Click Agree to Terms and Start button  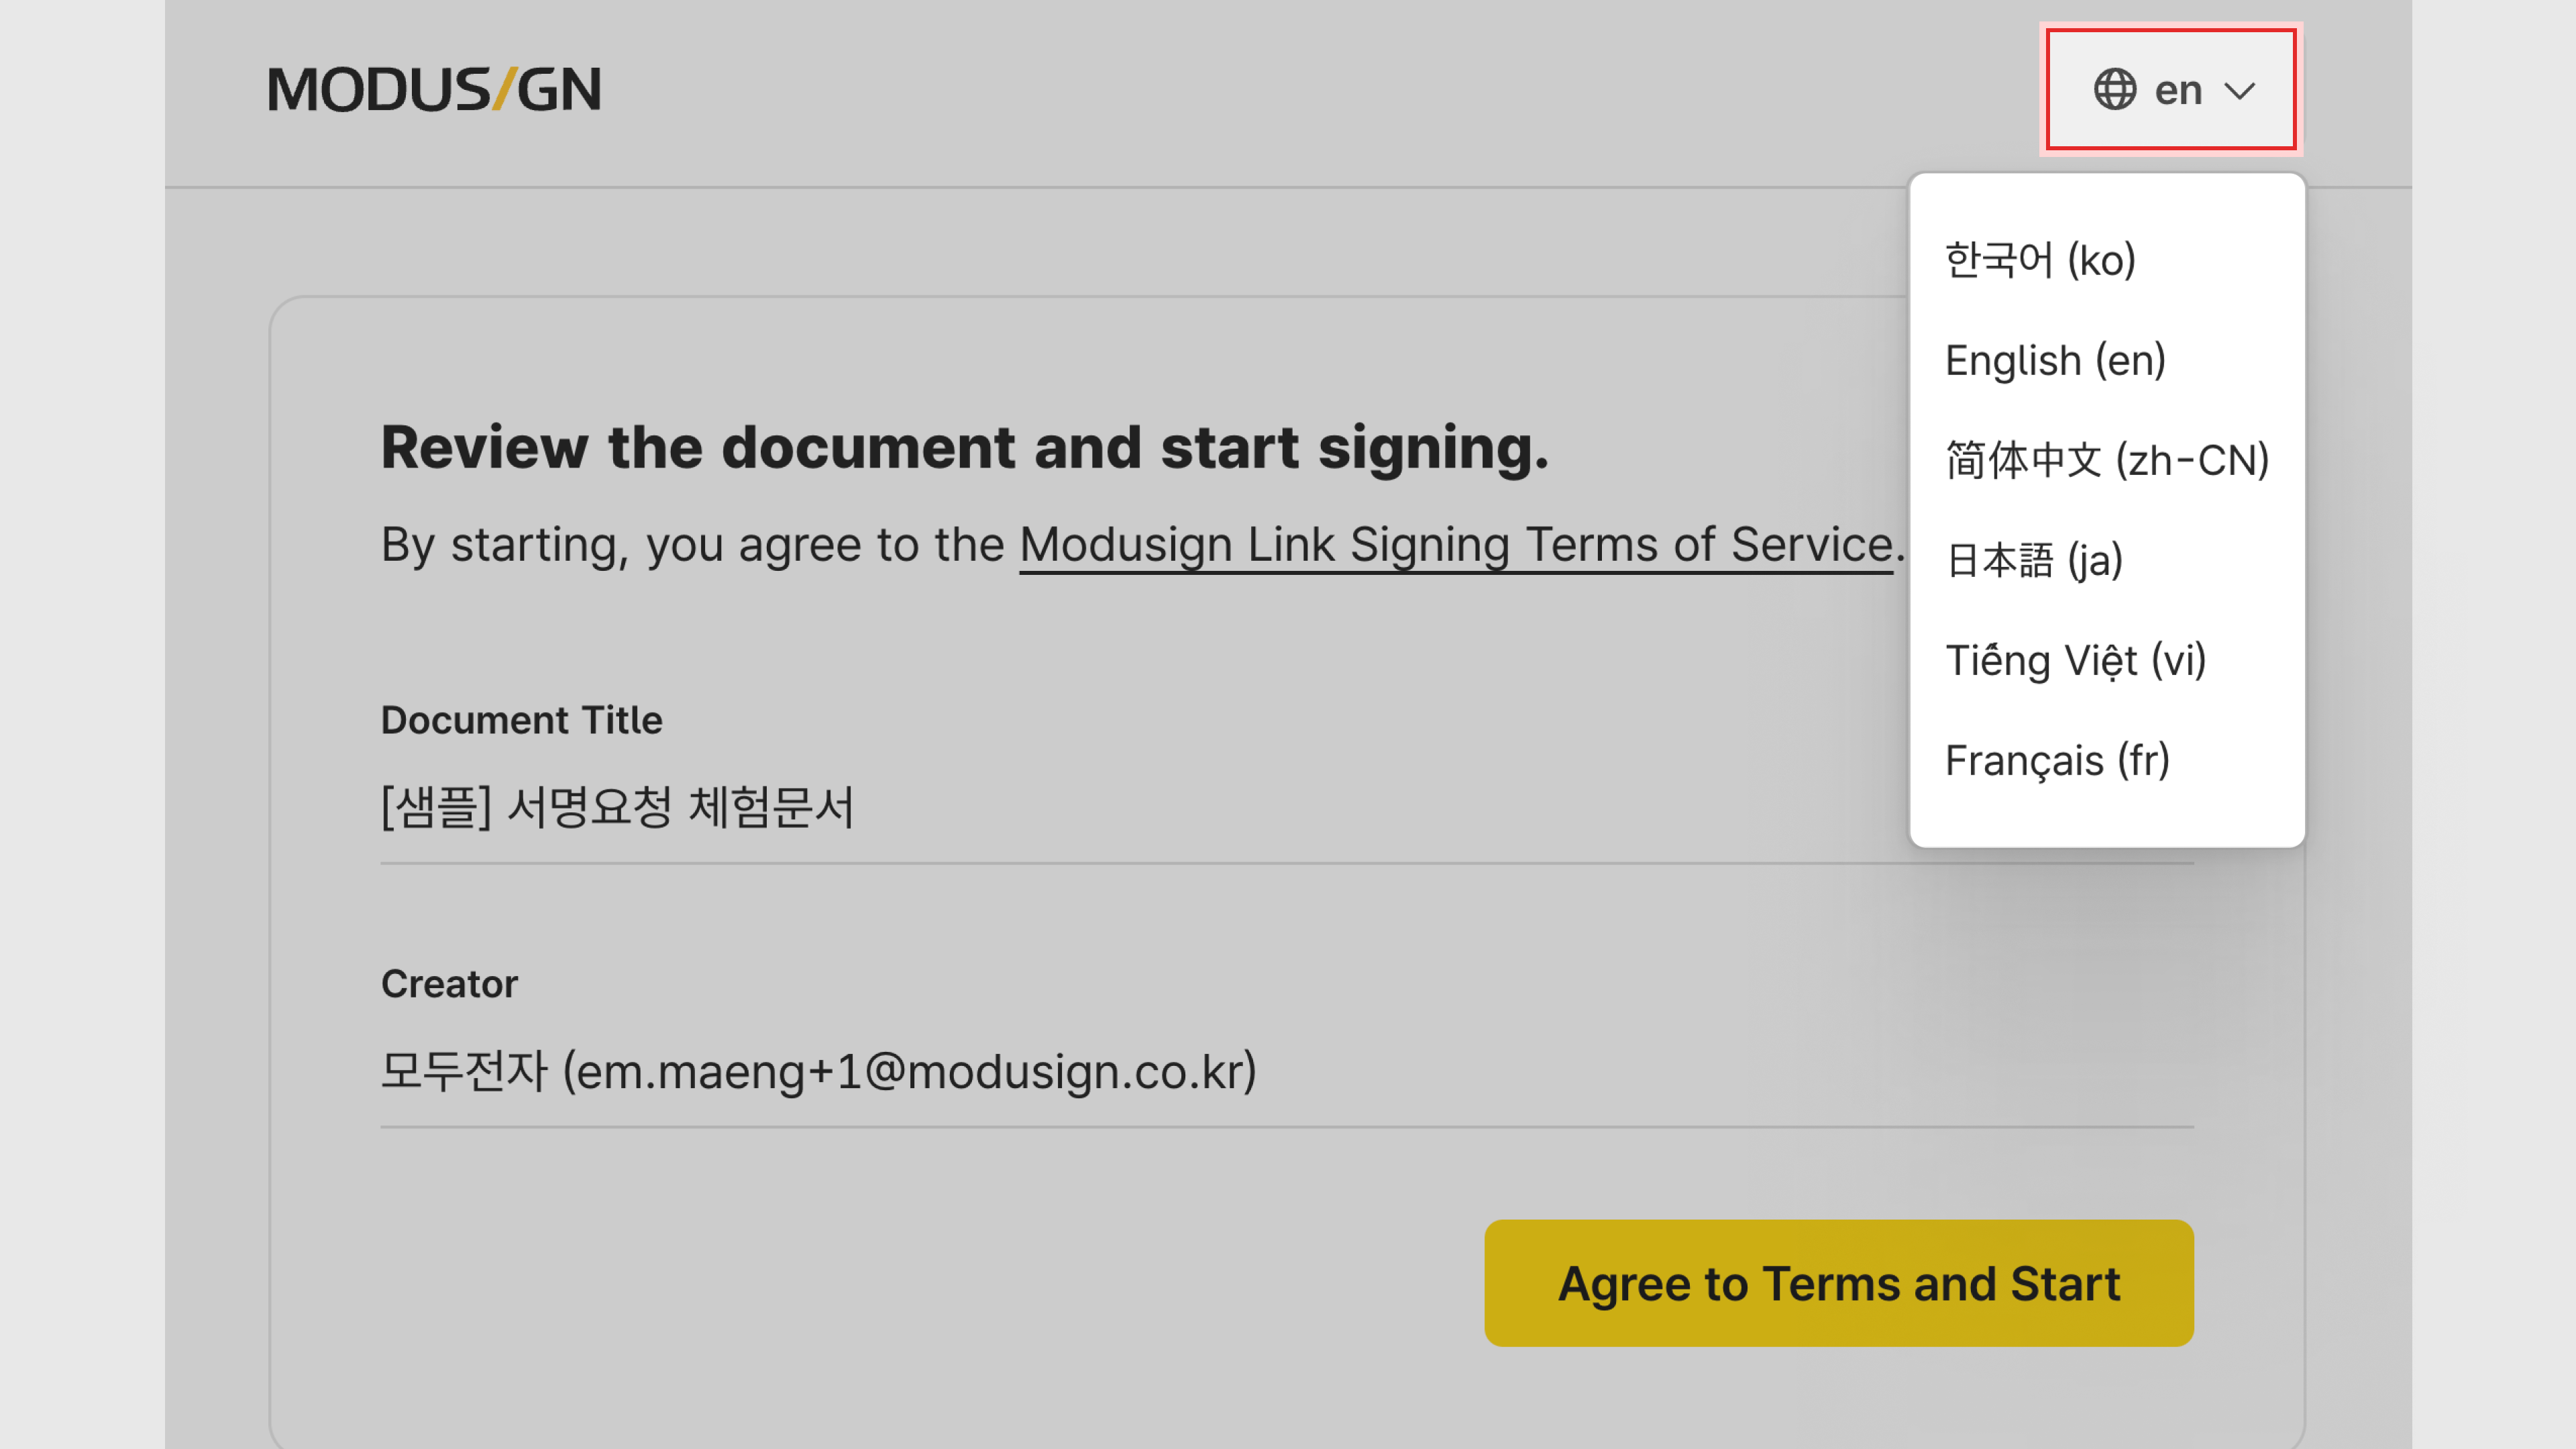click(x=1838, y=1283)
